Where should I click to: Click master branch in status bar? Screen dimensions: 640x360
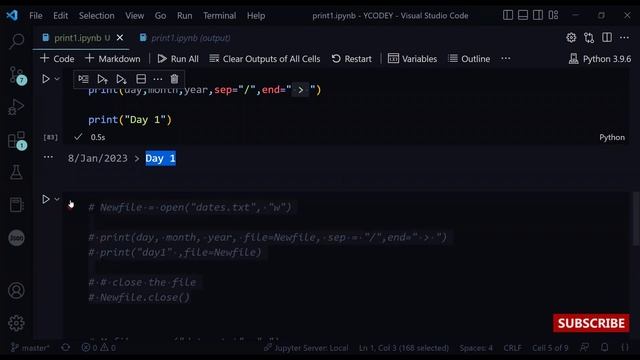click(30, 348)
